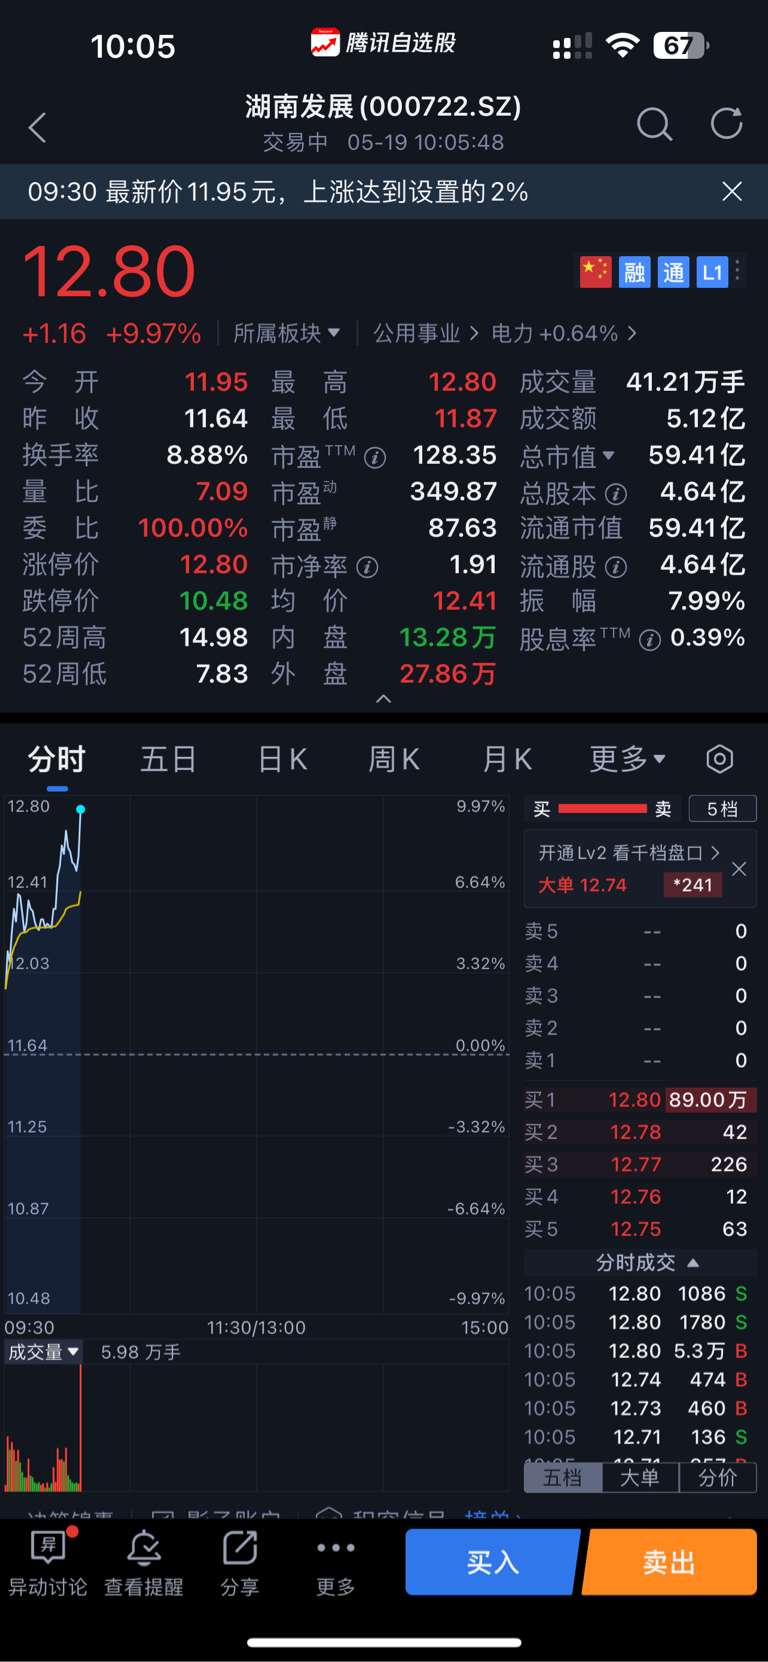Open the 更多 chart period dropdown

(x=627, y=759)
